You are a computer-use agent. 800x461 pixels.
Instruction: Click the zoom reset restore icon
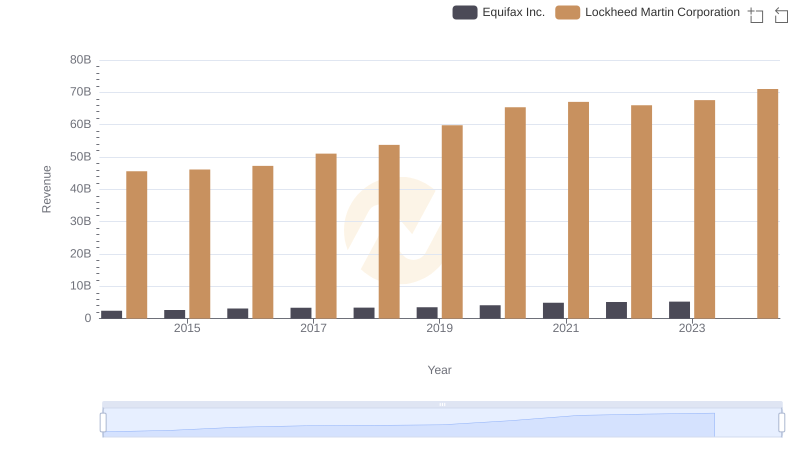(x=781, y=15)
